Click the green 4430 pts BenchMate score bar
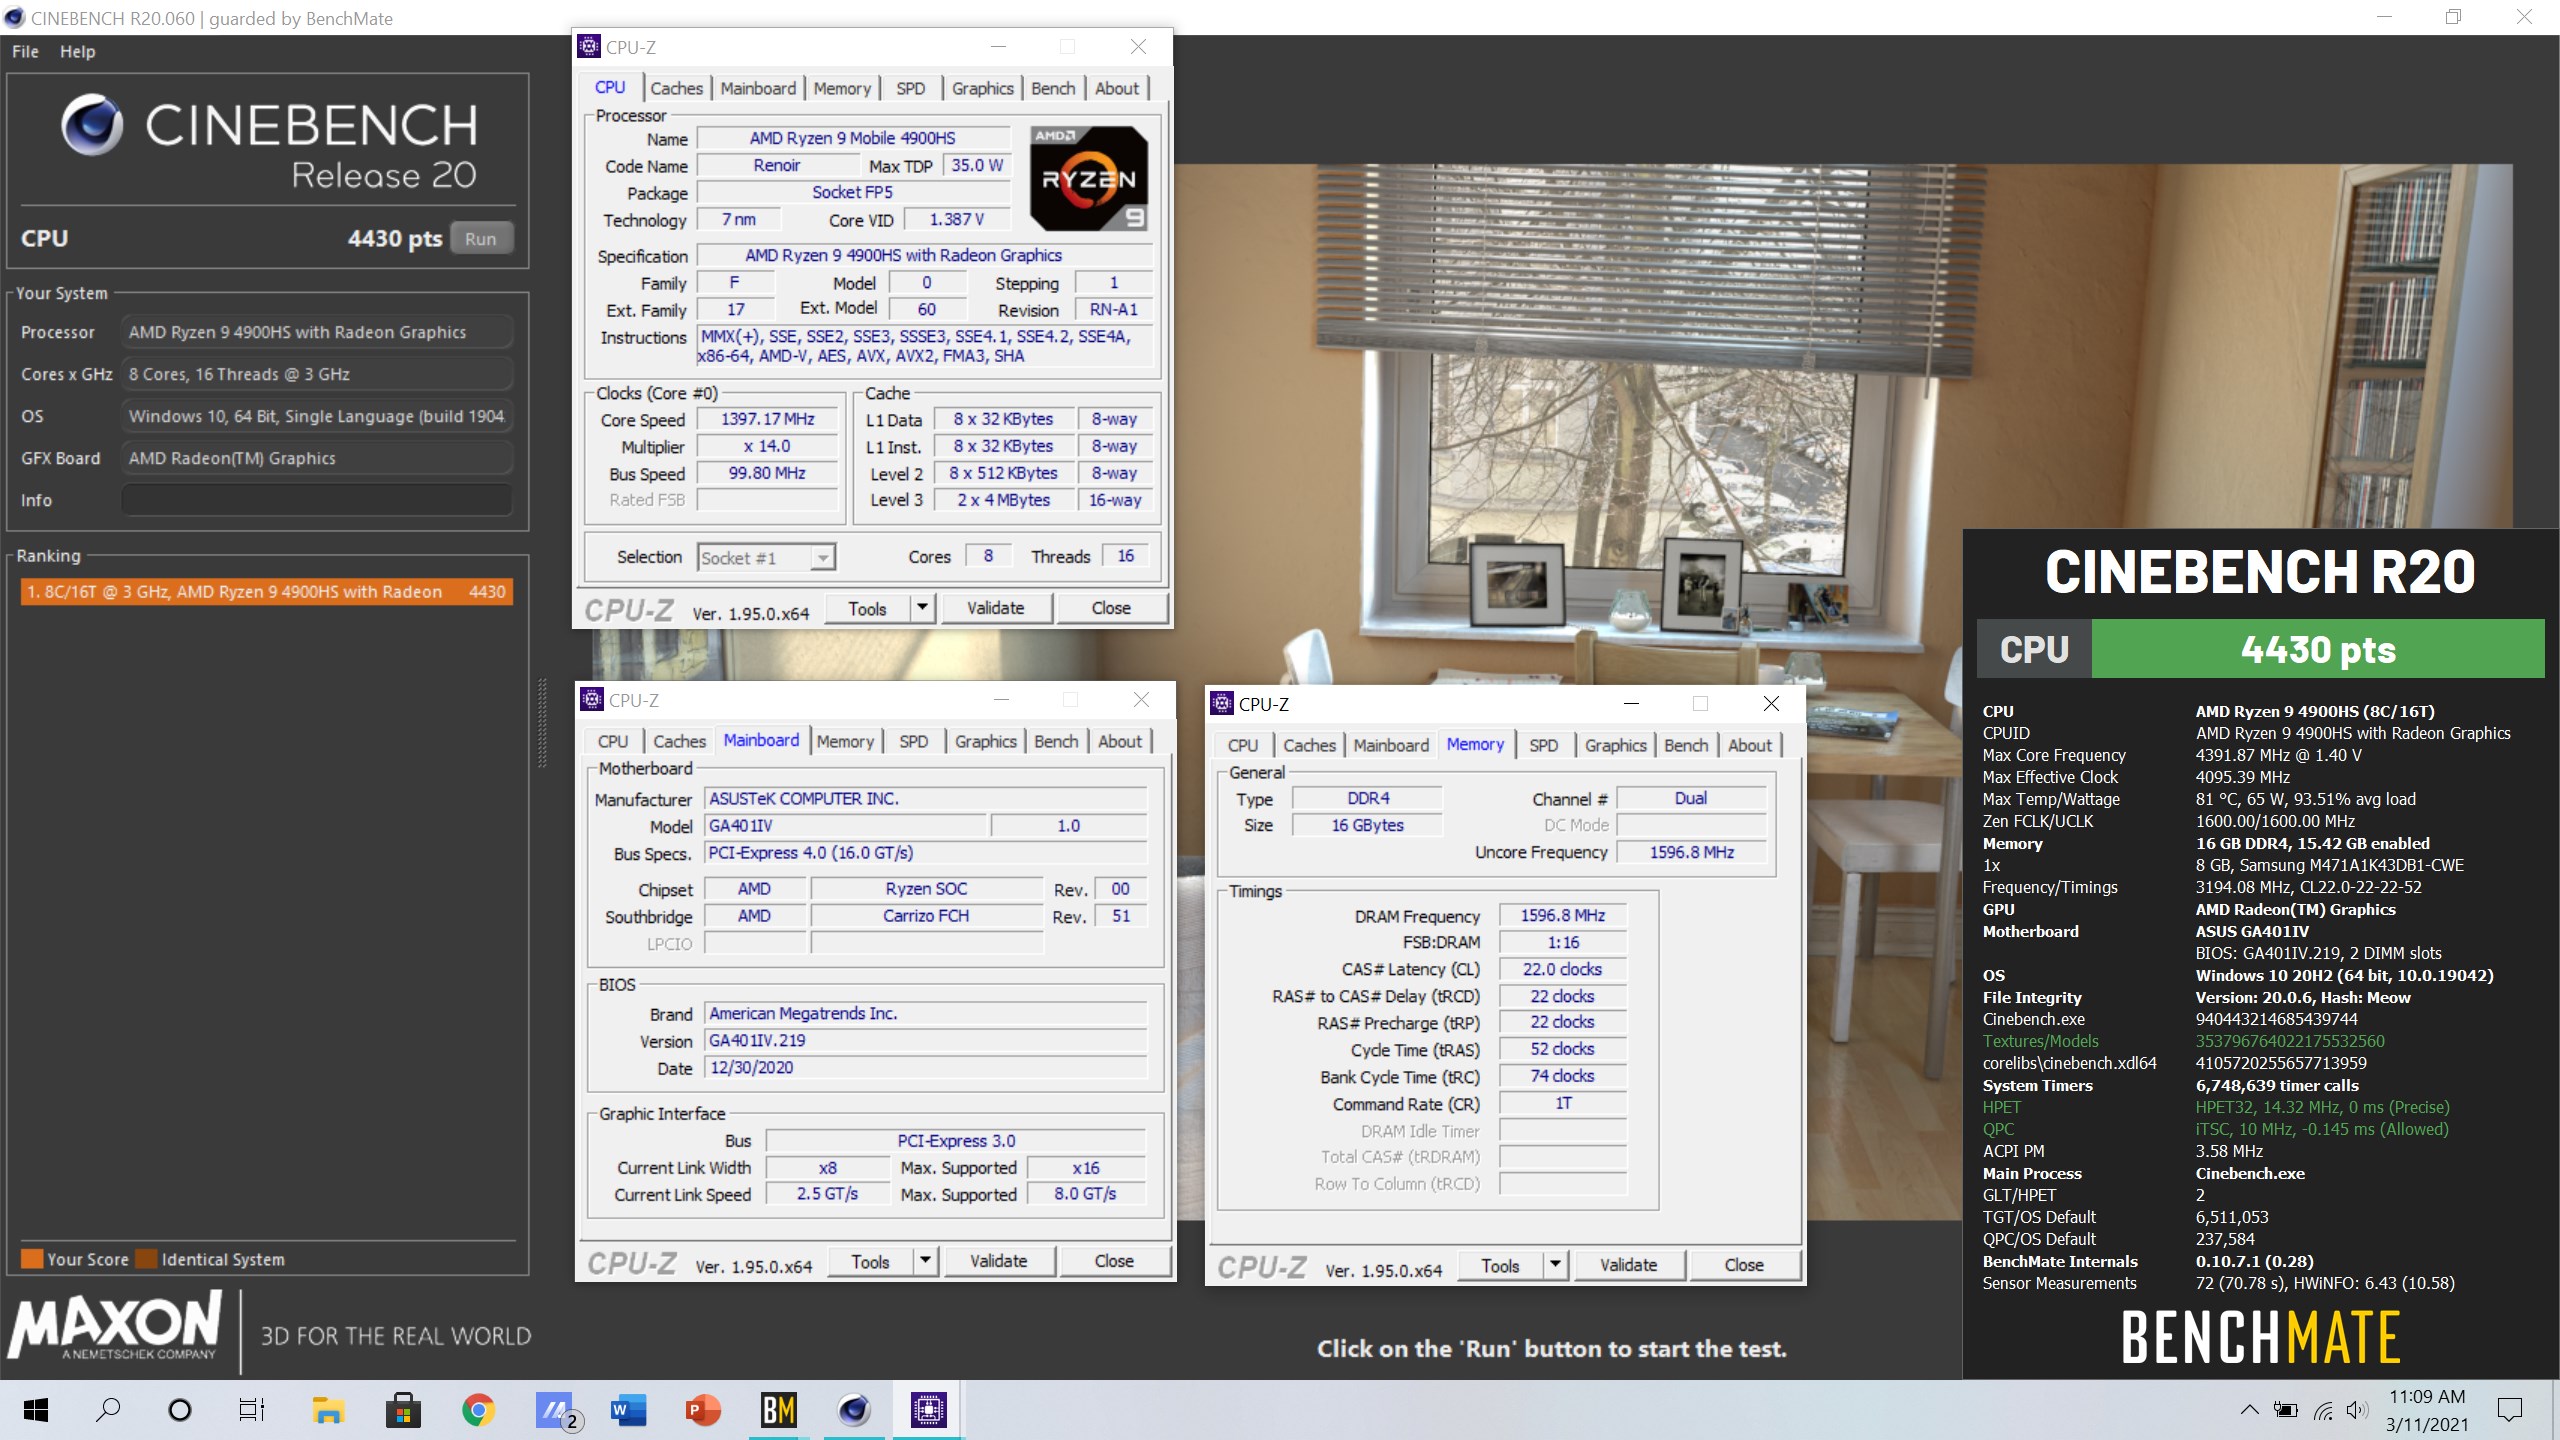 tap(2318, 649)
